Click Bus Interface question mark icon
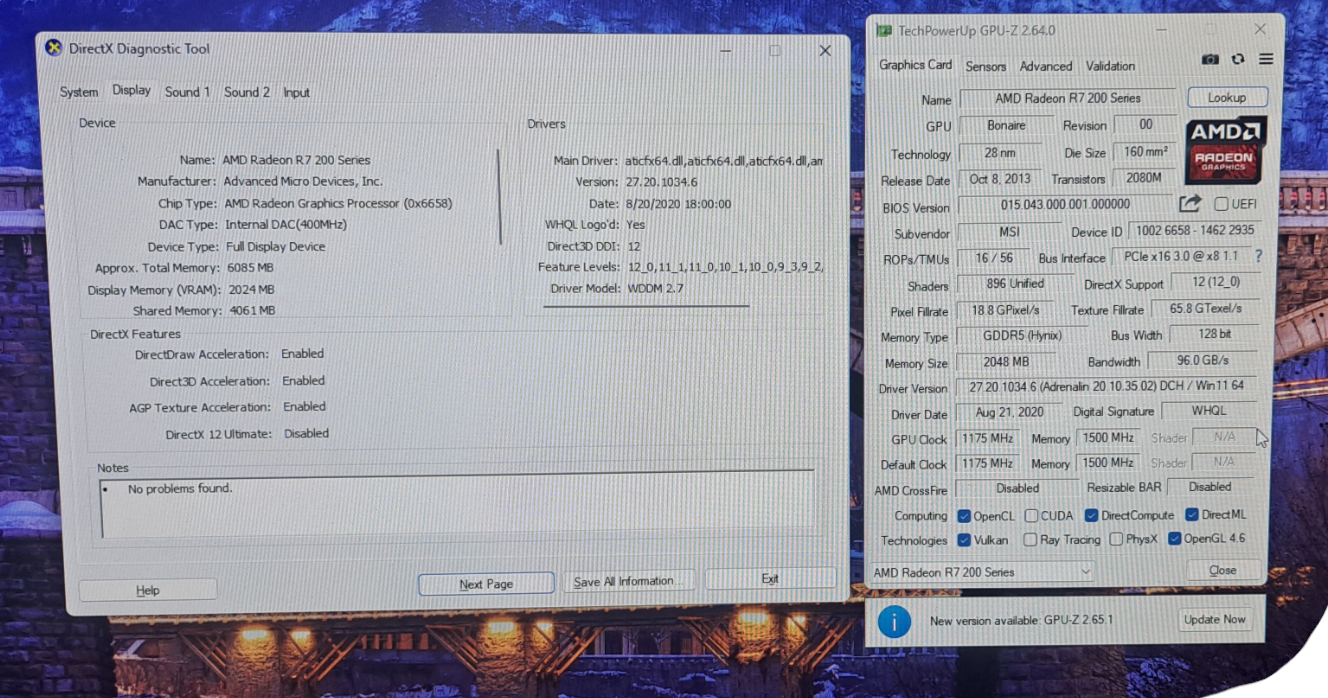Image resolution: width=1328 pixels, height=698 pixels. pos(1258,257)
